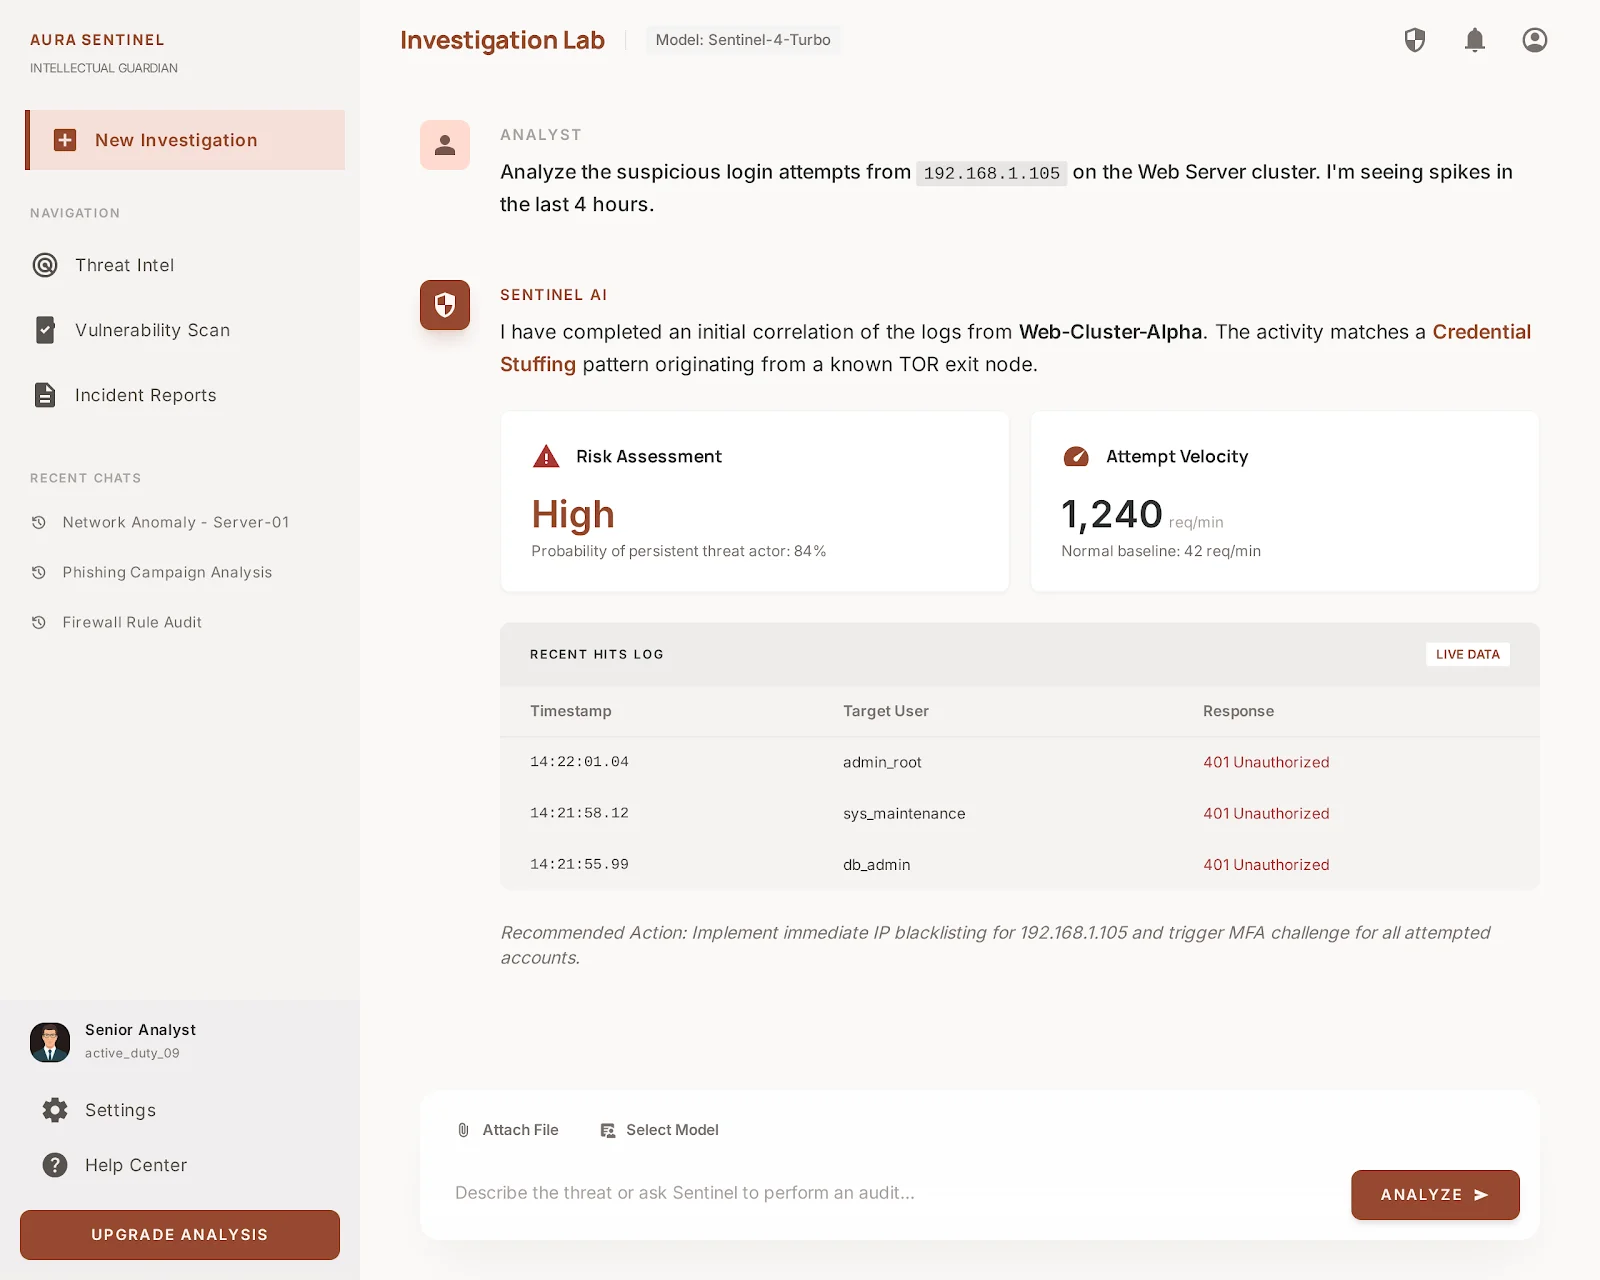Select the 14:22:01.04 timestamp cell
Screen dimensions: 1600x1280
[x=579, y=762]
